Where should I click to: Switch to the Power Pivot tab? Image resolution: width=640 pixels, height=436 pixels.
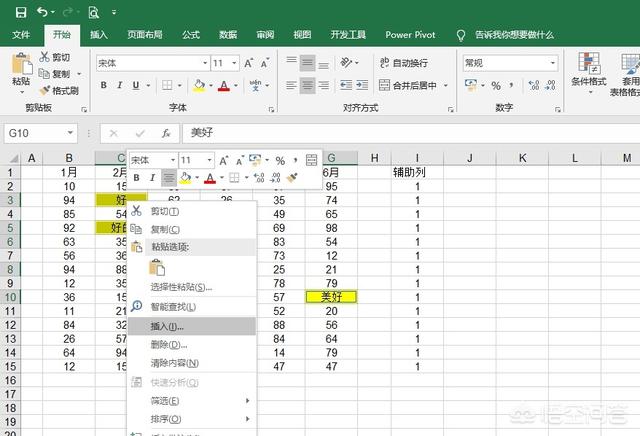[x=410, y=35]
